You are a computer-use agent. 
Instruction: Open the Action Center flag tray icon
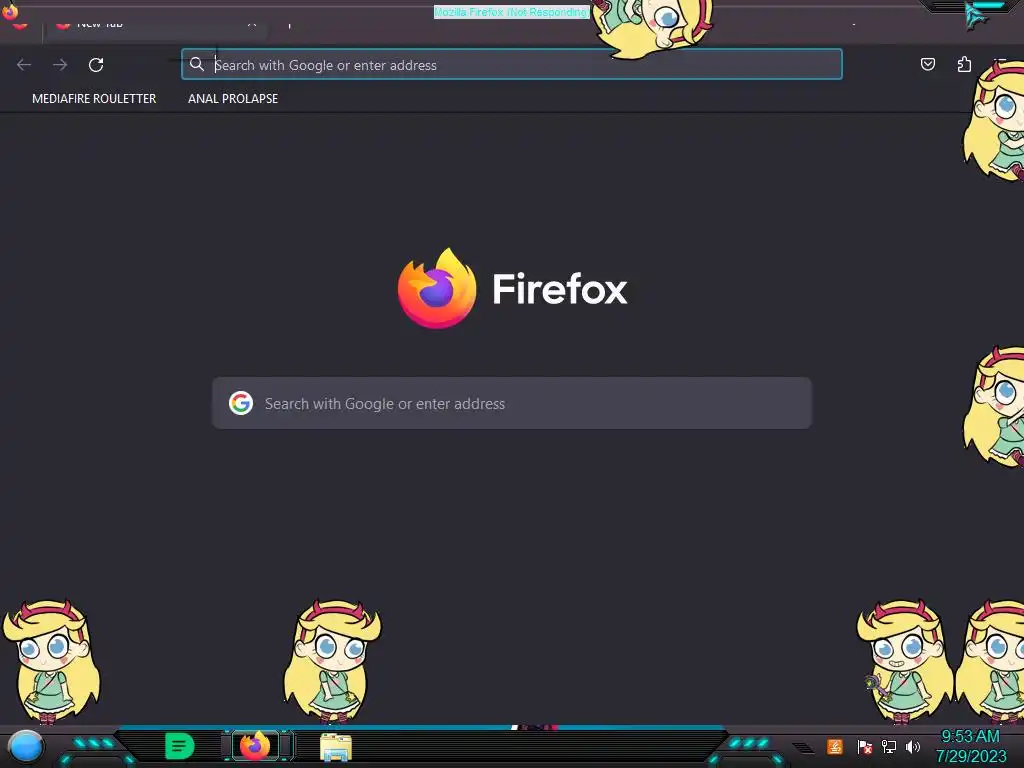click(x=864, y=746)
